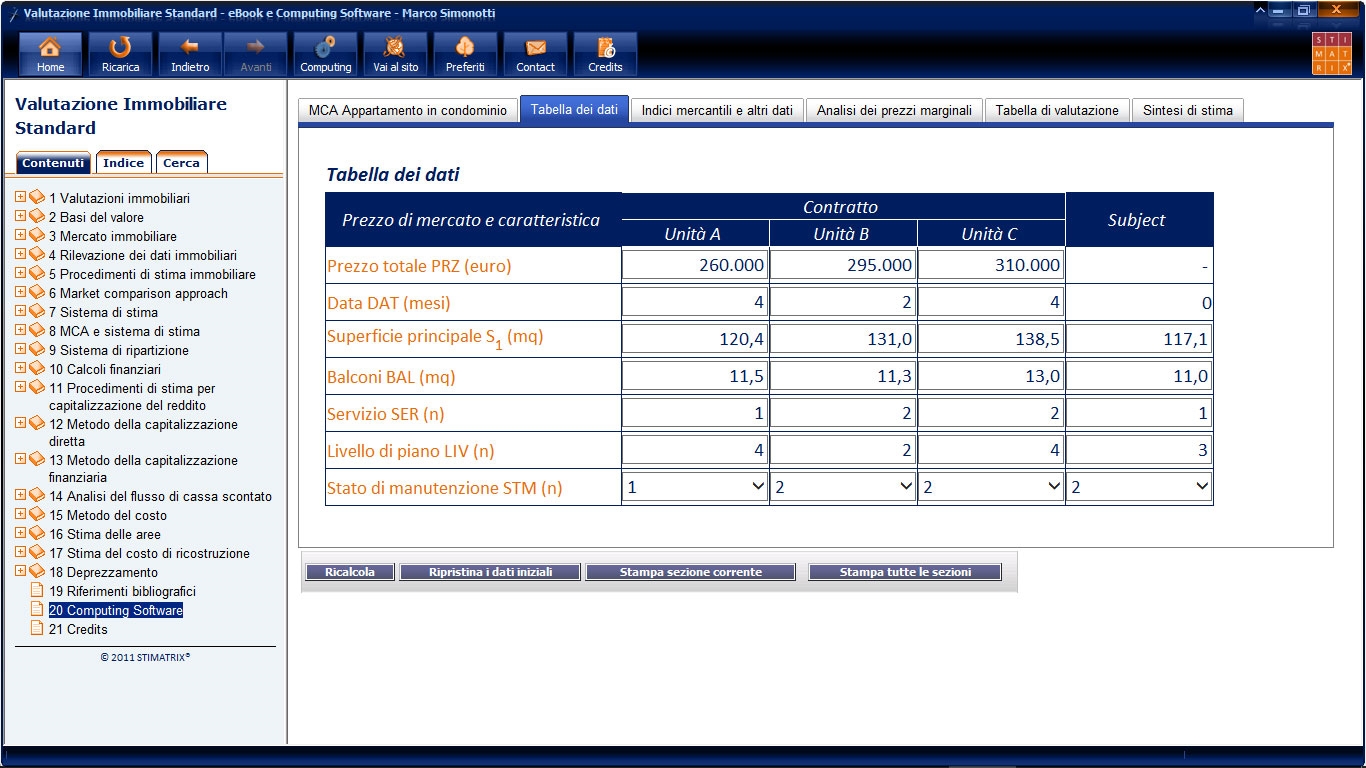The width and height of the screenshot is (1366, 768).
Task: Click book icon beside 18 Deprezzamento
Action: (x=37, y=572)
